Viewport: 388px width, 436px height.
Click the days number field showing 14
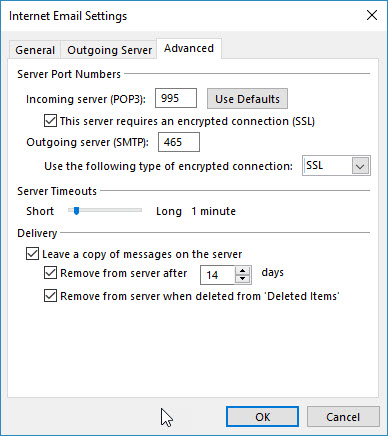(218, 275)
